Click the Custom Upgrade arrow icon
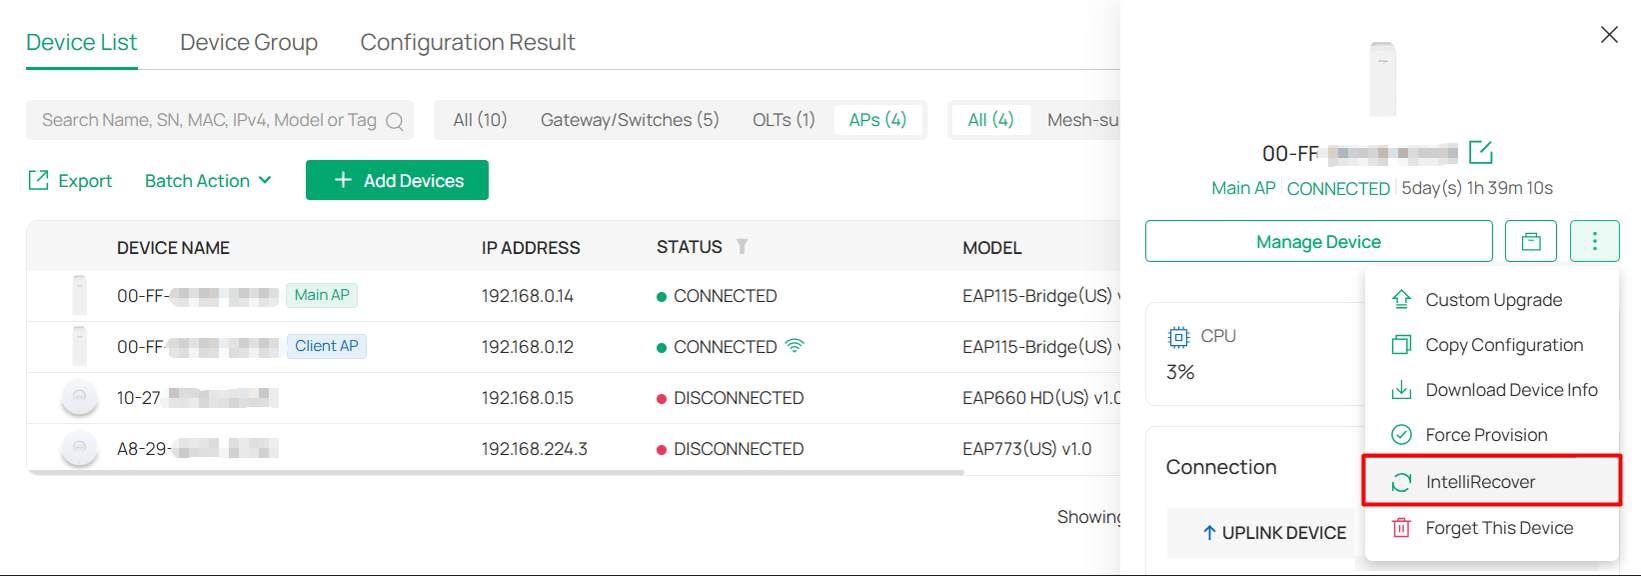The image size is (1641, 576). tap(1402, 299)
